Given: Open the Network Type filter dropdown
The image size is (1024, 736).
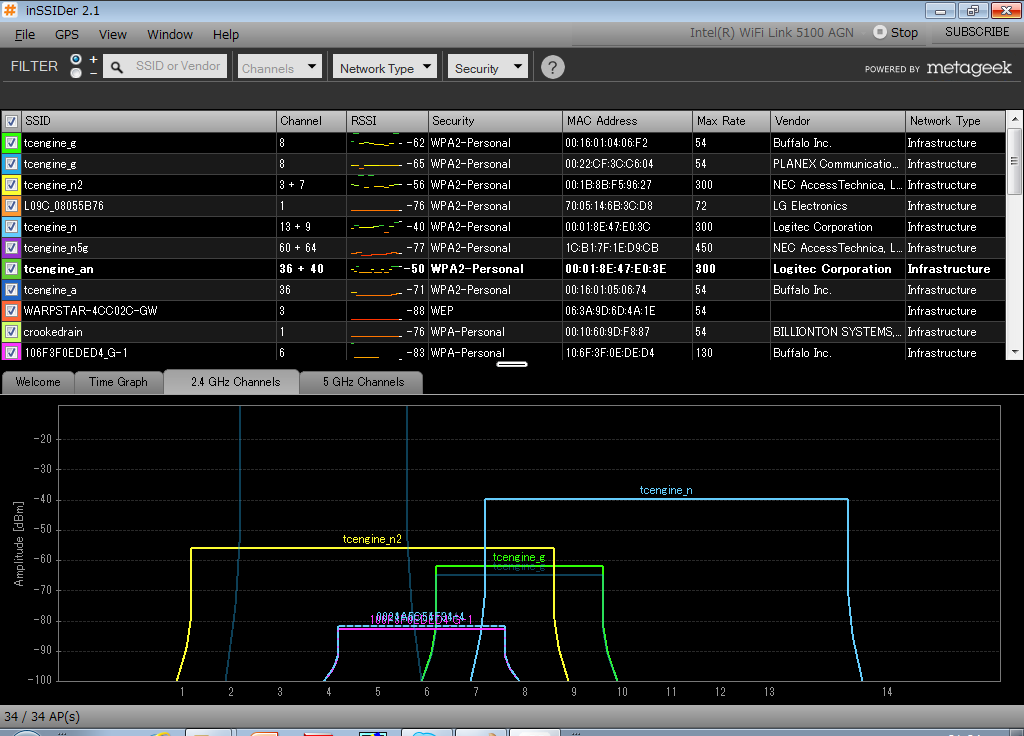Looking at the screenshot, I should 385,67.
